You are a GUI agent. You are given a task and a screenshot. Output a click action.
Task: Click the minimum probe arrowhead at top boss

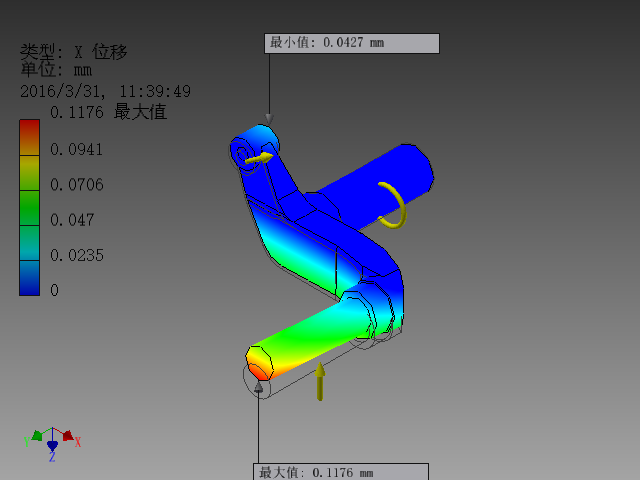click(x=269, y=119)
